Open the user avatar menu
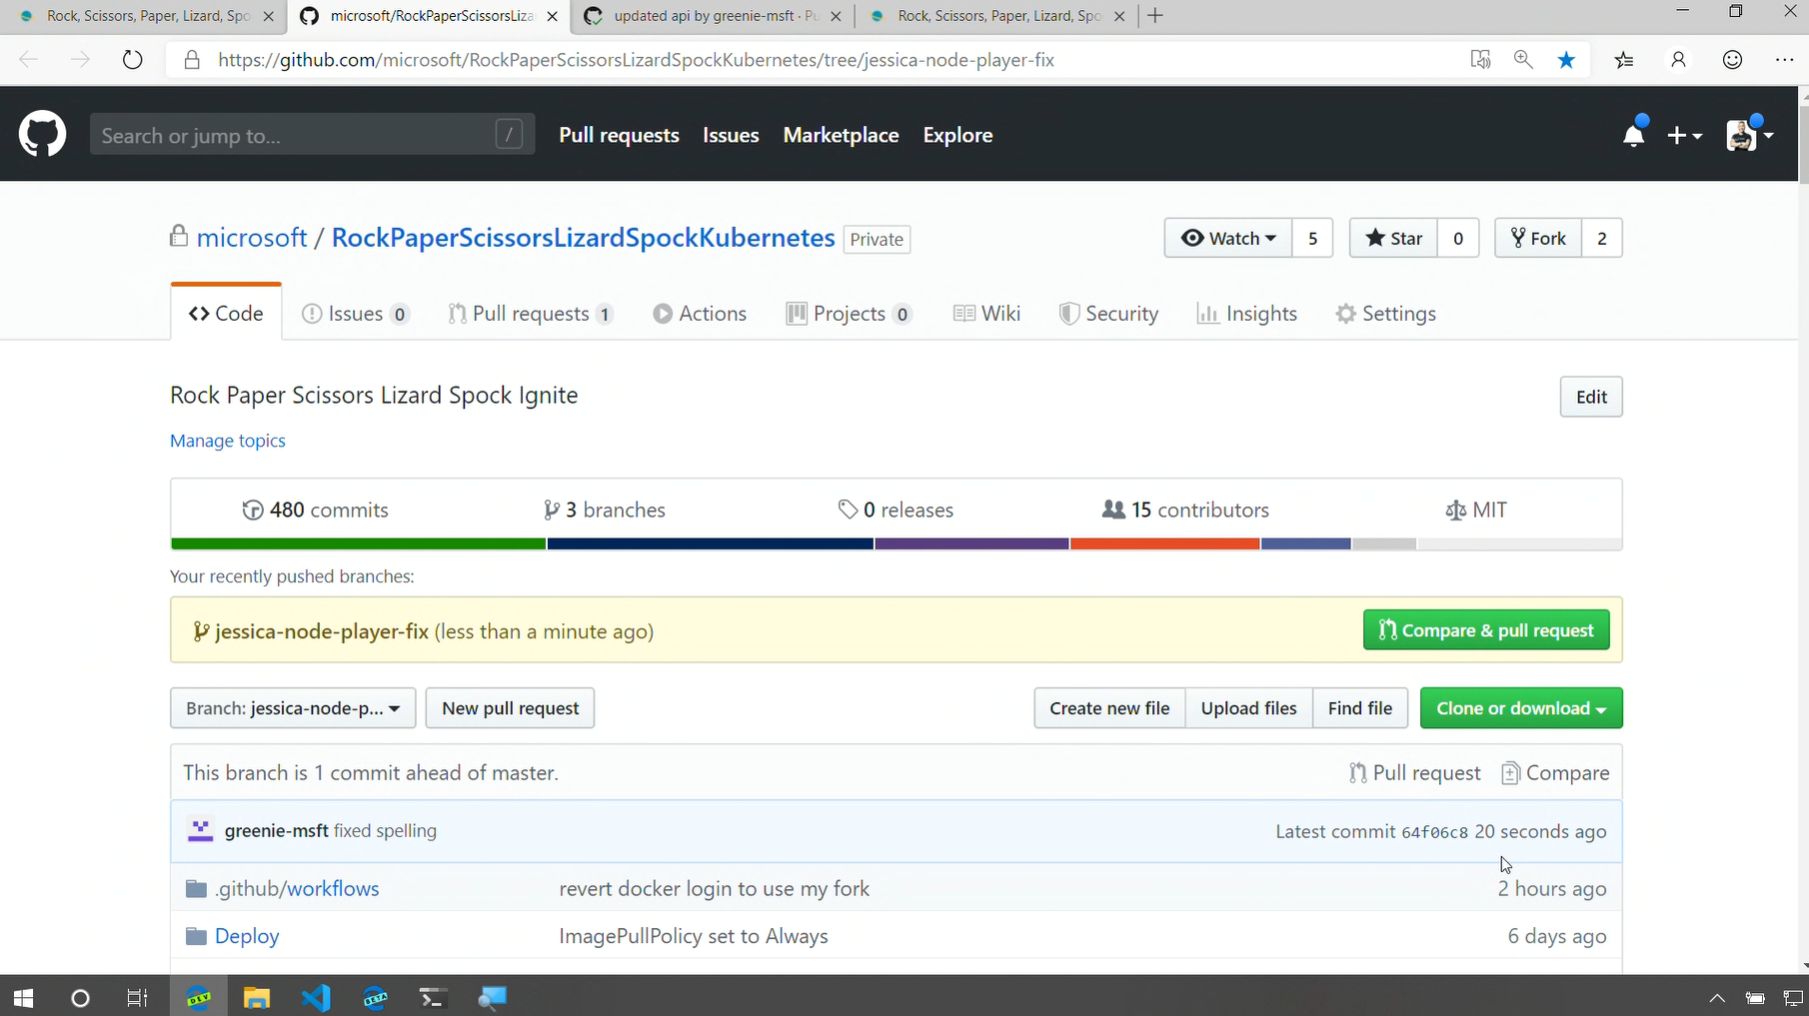The image size is (1809, 1016). (x=1750, y=135)
